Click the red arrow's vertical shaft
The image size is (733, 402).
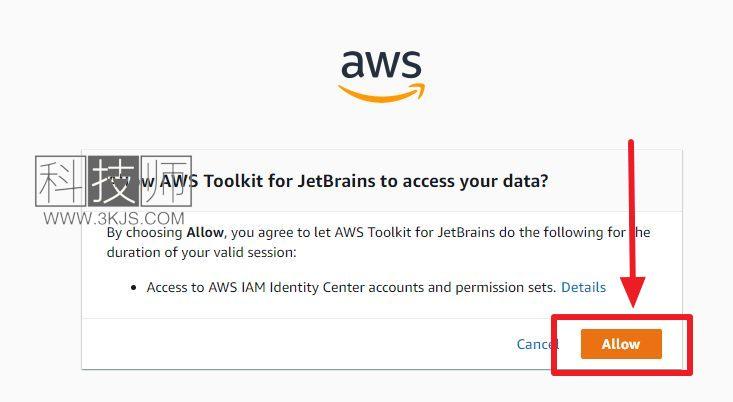click(x=631, y=208)
